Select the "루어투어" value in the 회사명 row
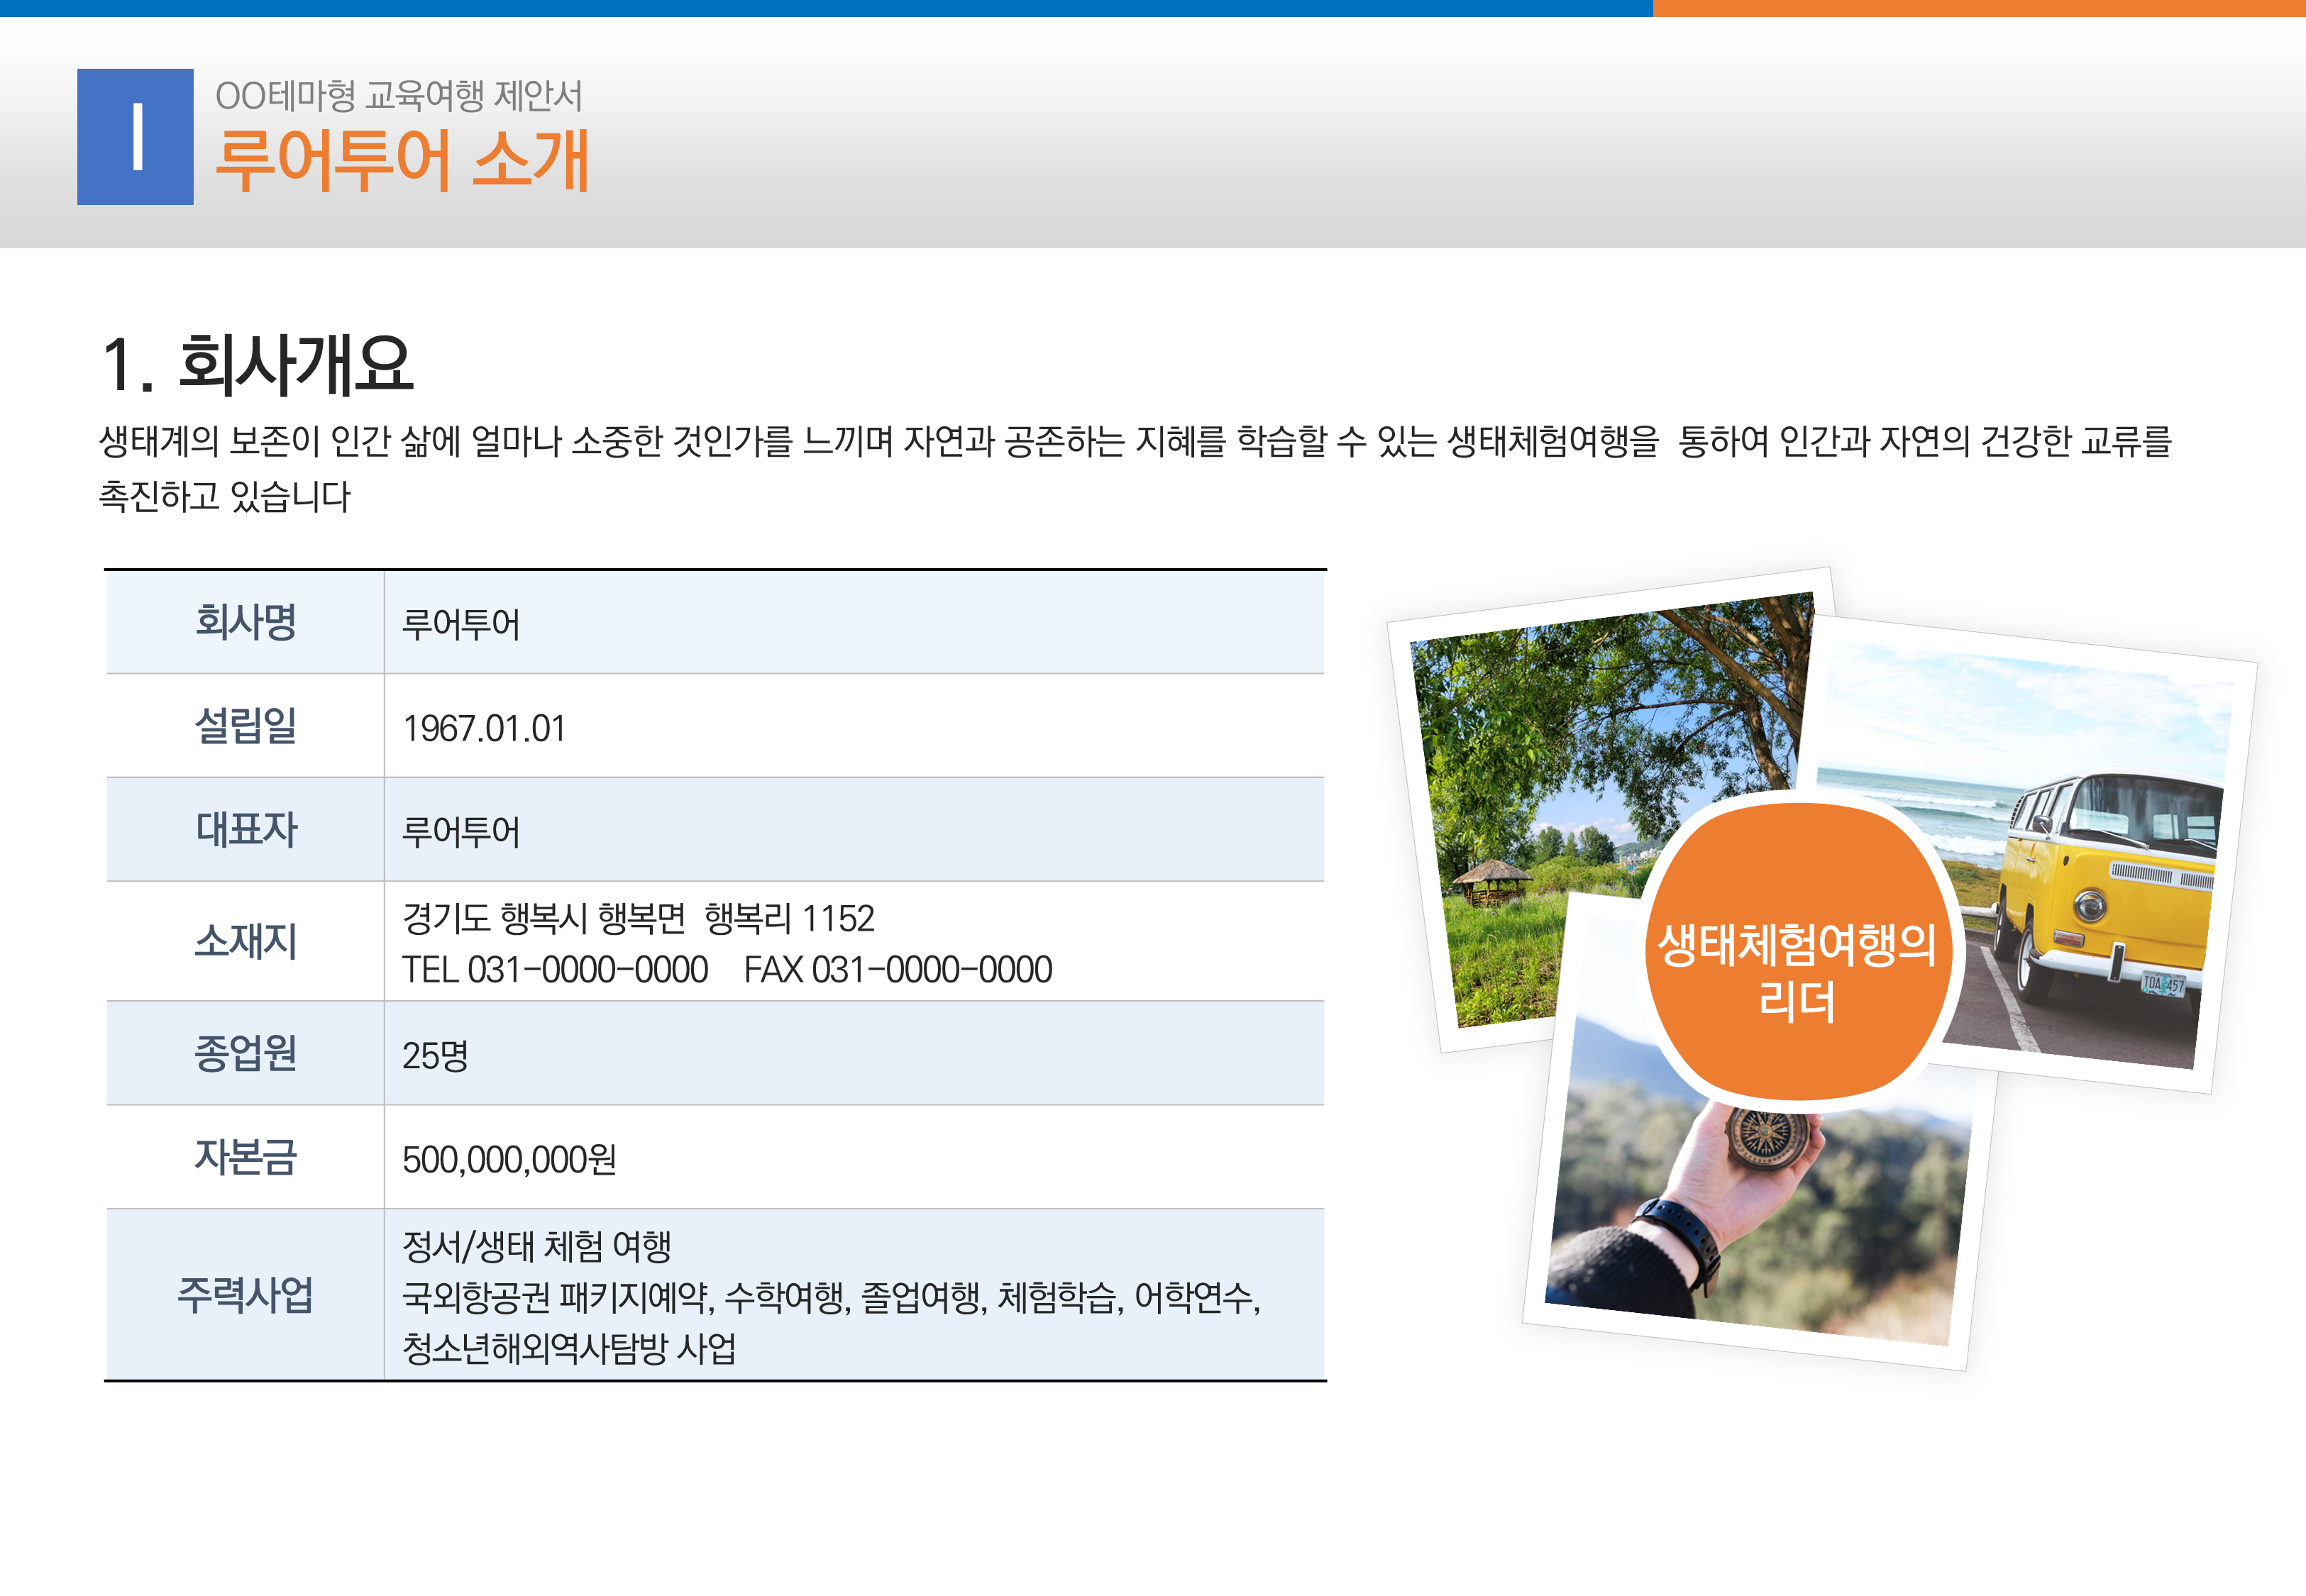 tap(461, 625)
